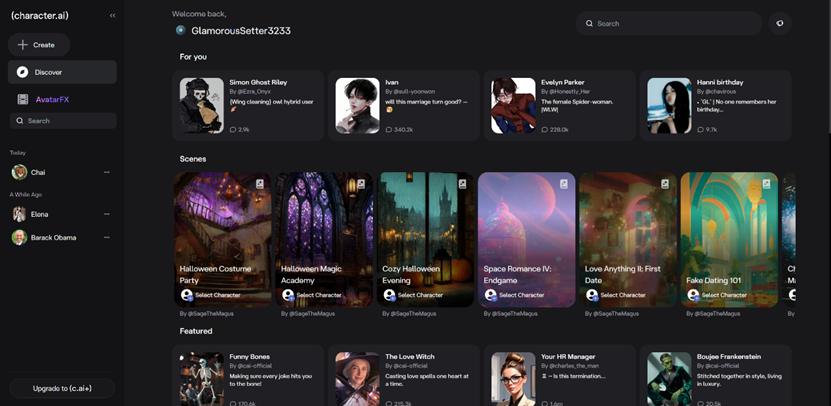Viewport: 831px width, 406px height.
Task: Open options menu for Barack Obama chat
Action: pyautogui.click(x=107, y=237)
